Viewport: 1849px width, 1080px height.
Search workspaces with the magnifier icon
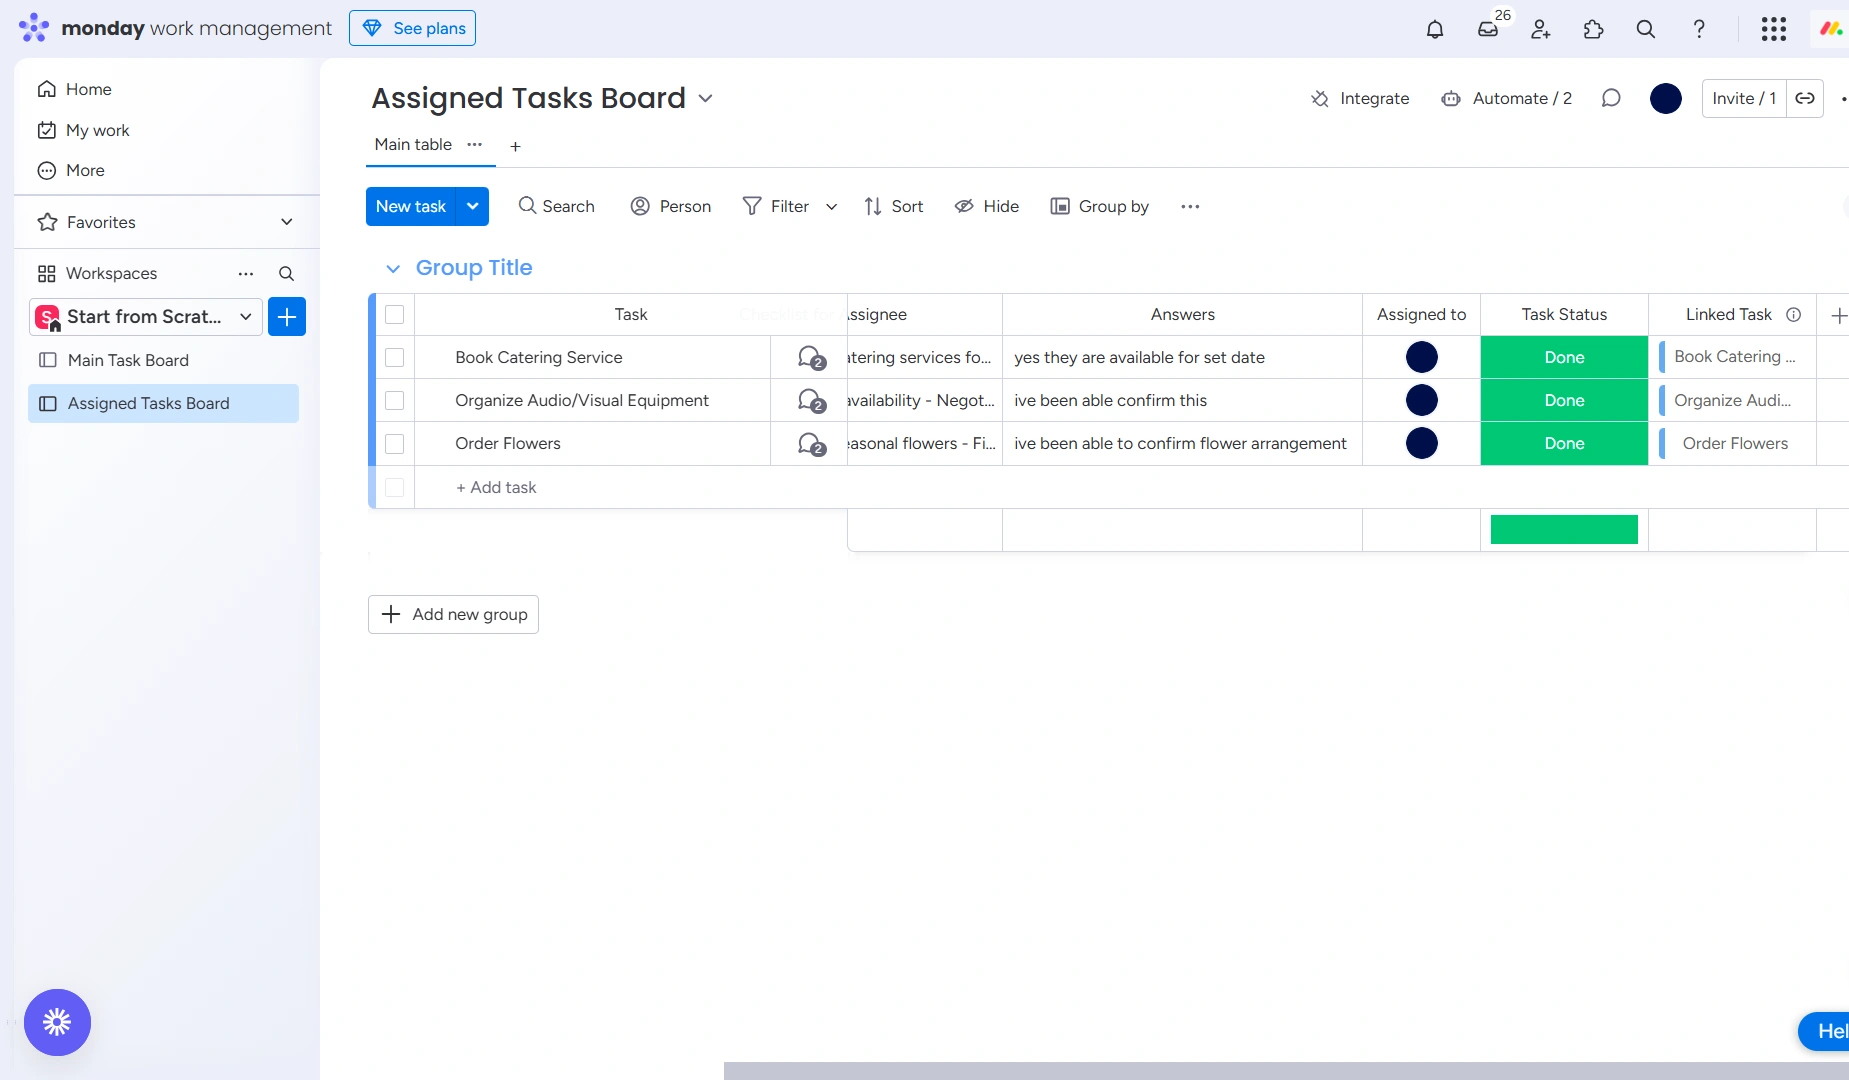click(286, 274)
